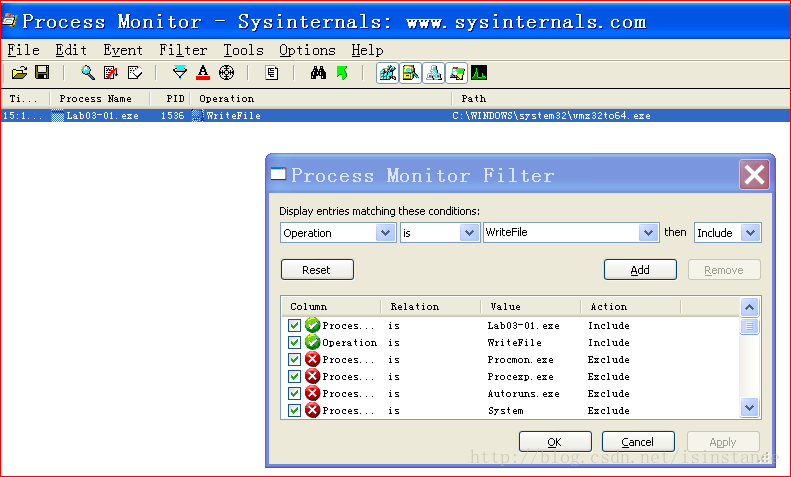Open the Tools menu
Image resolution: width=791 pixels, height=477 pixels.
click(x=243, y=50)
